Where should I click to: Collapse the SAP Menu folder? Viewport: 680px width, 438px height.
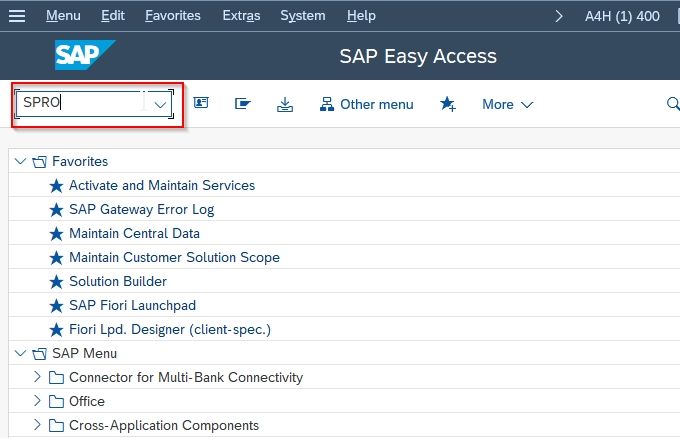20,353
